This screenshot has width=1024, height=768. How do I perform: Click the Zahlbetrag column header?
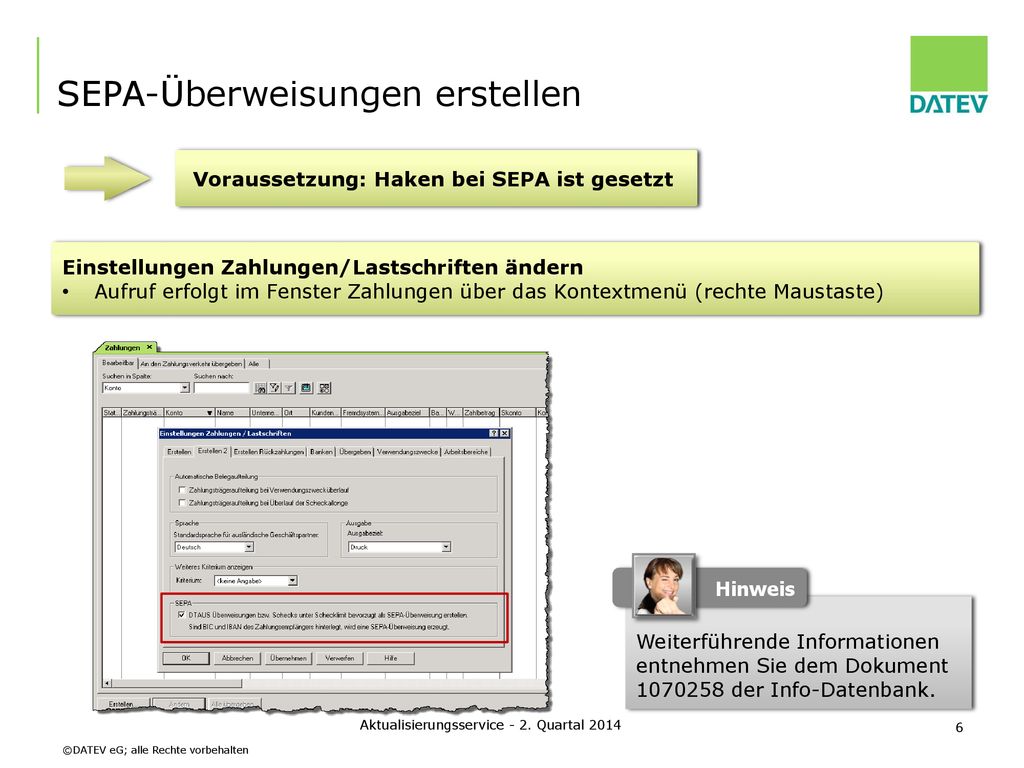click(x=481, y=413)
